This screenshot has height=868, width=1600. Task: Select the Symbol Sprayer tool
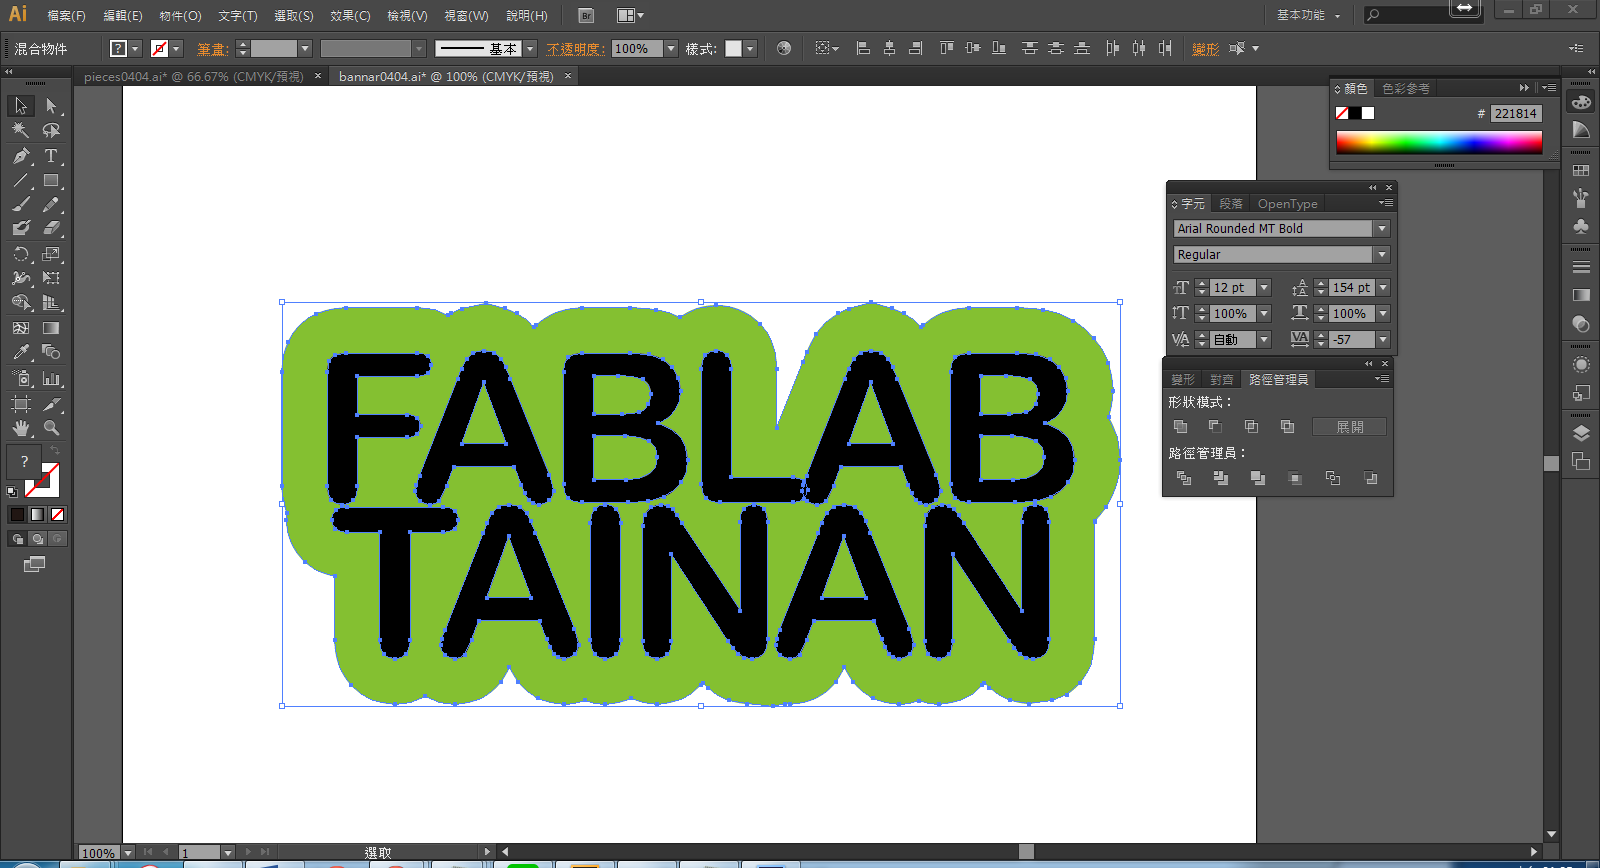pyautogui.click(x=21, y=379)
